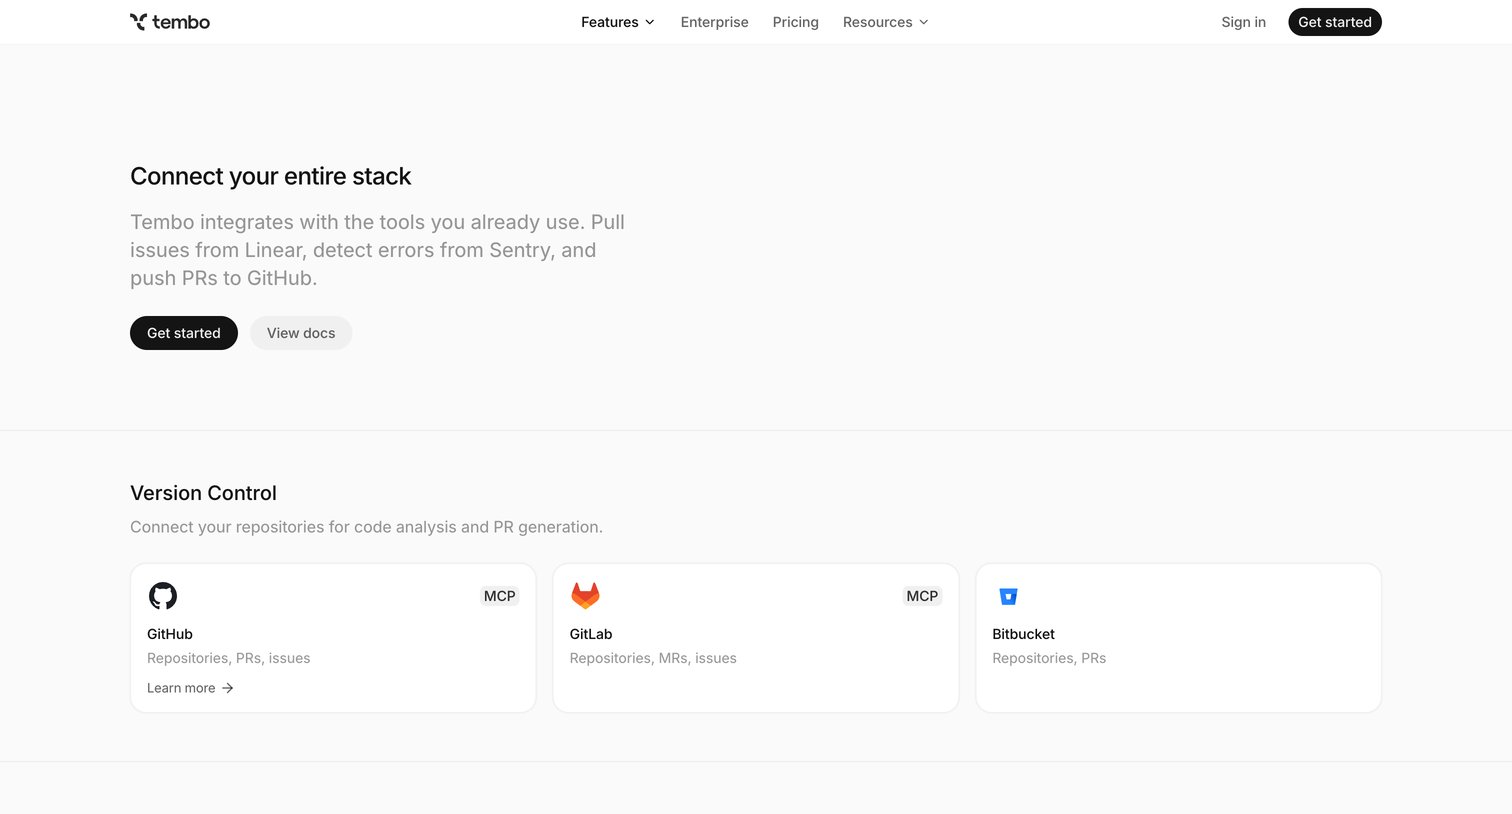Viewport: 1512px width, 814px height.
Task: Select the GitLab card title
Action: click(x=591, y=634)
